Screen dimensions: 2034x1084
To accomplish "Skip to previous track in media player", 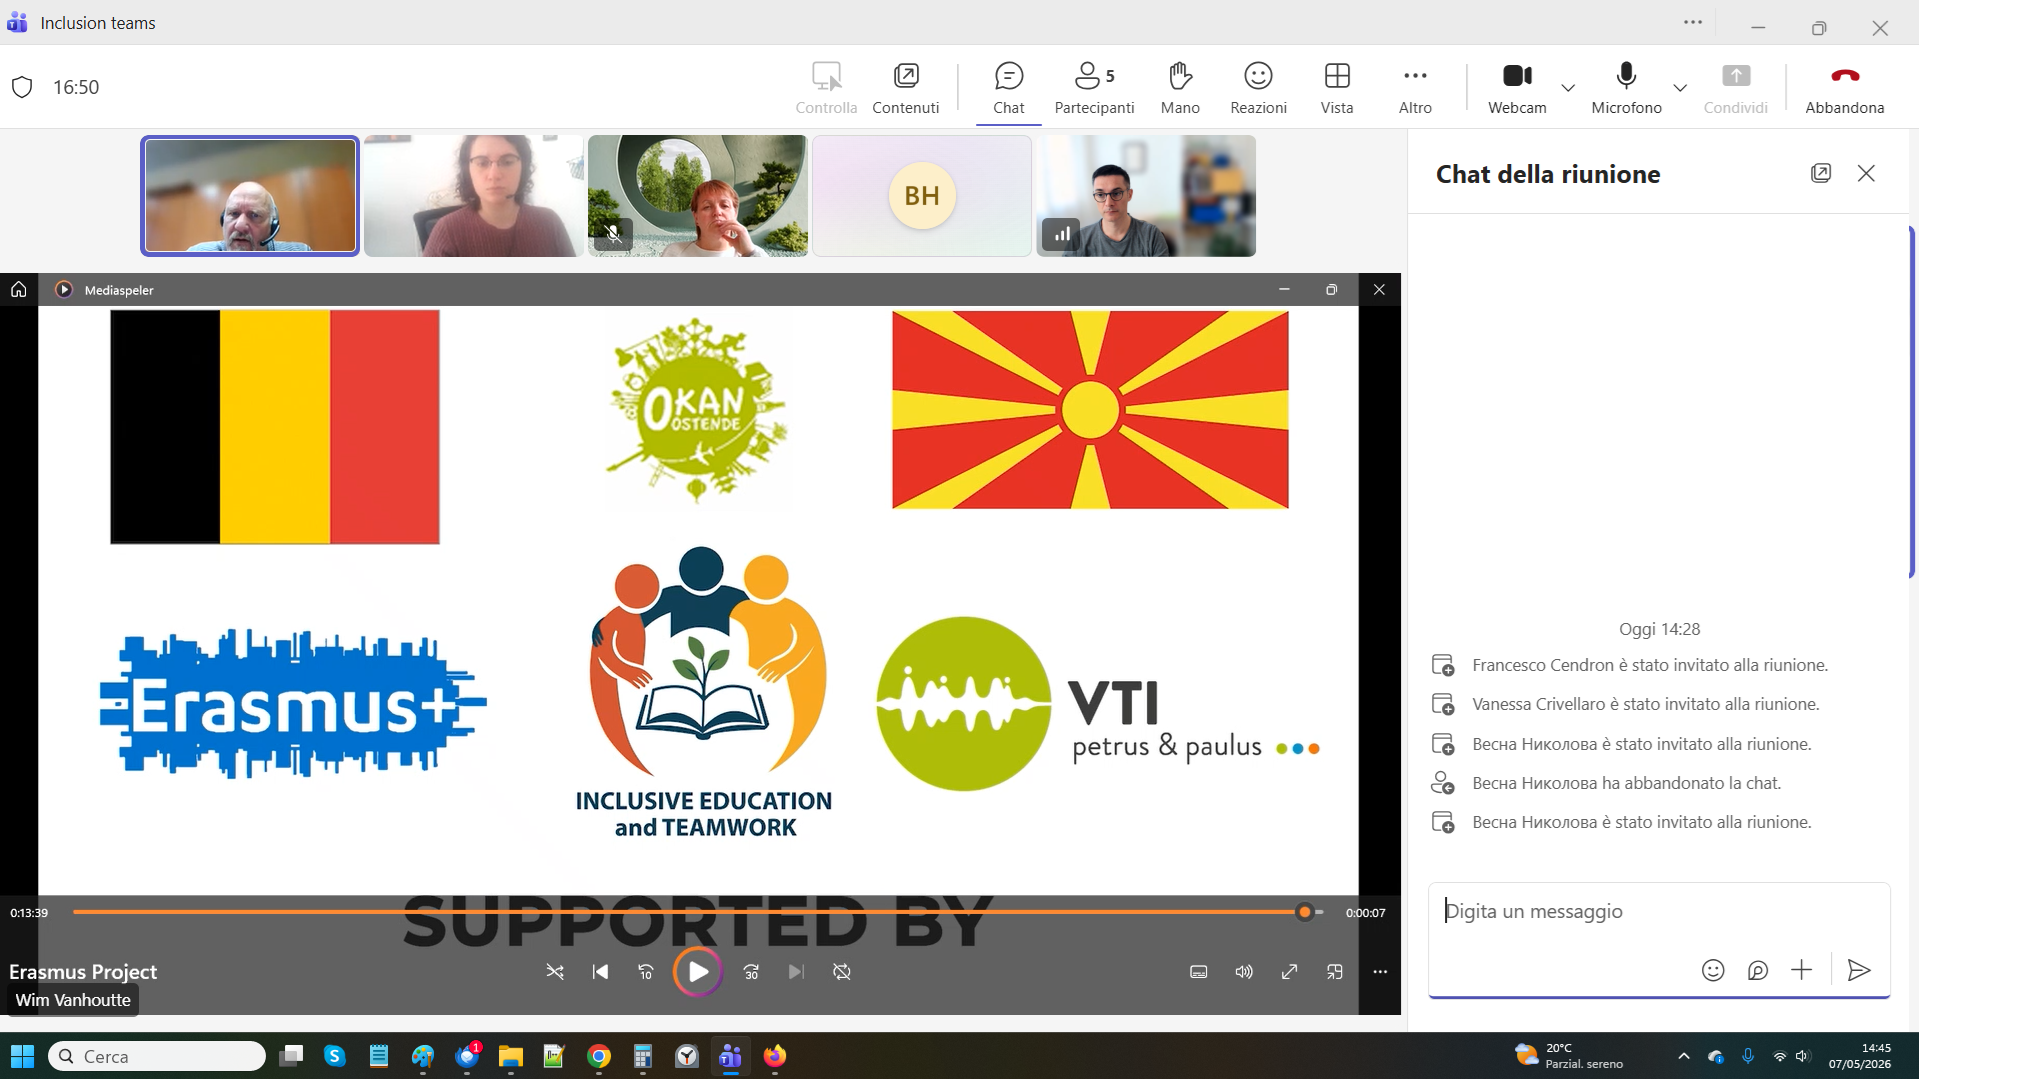I will (x=600, y=972).
